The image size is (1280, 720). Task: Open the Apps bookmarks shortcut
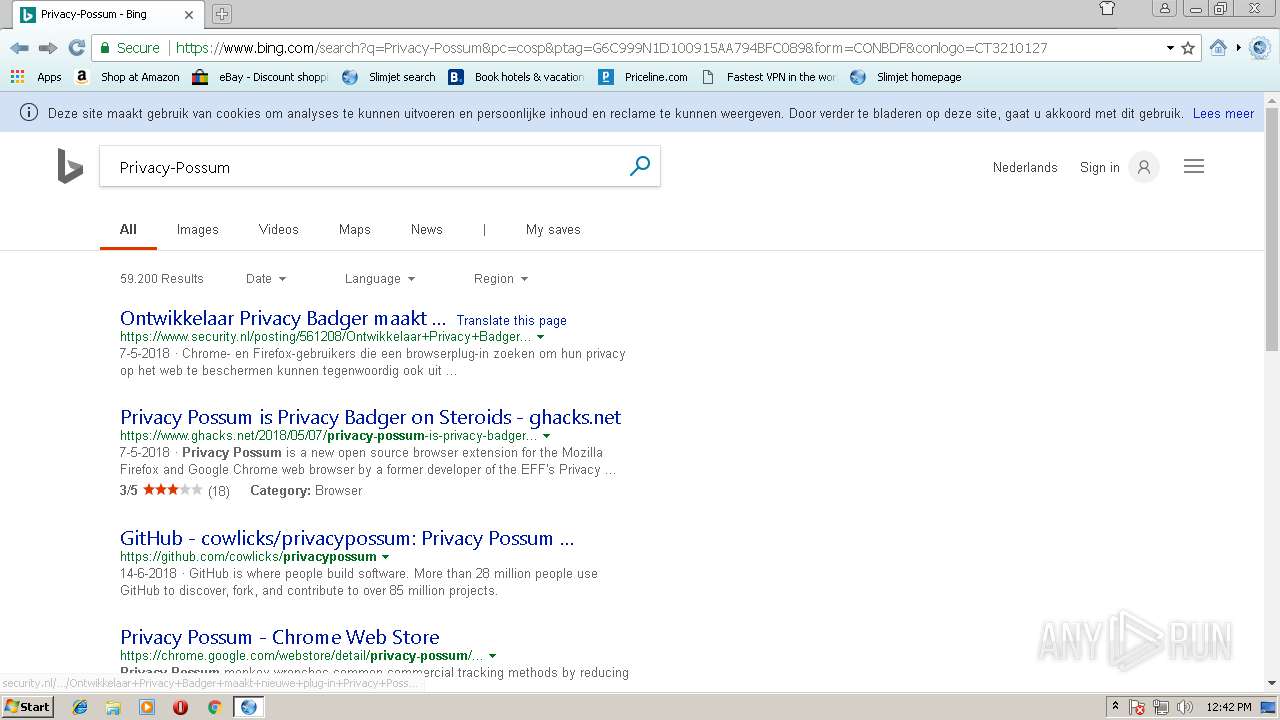click(36, 77)
